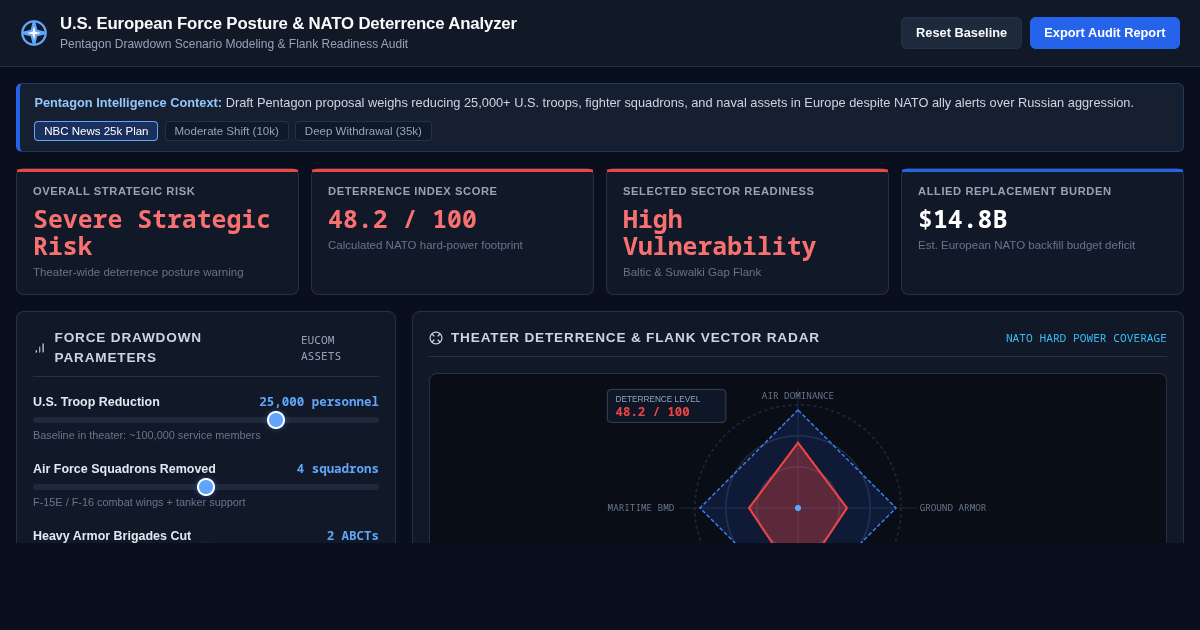Click NATO HARD POWER COVERAGE label
The image size is (1200, 630).
tap(1086, 338)
